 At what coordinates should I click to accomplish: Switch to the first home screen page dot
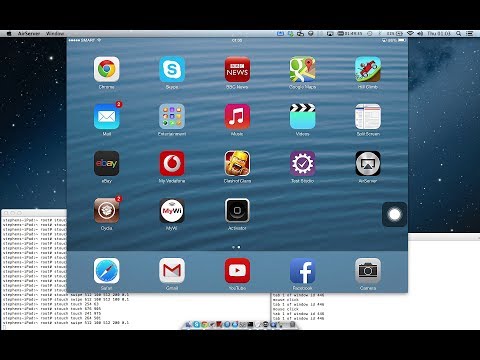click(233, 247)
